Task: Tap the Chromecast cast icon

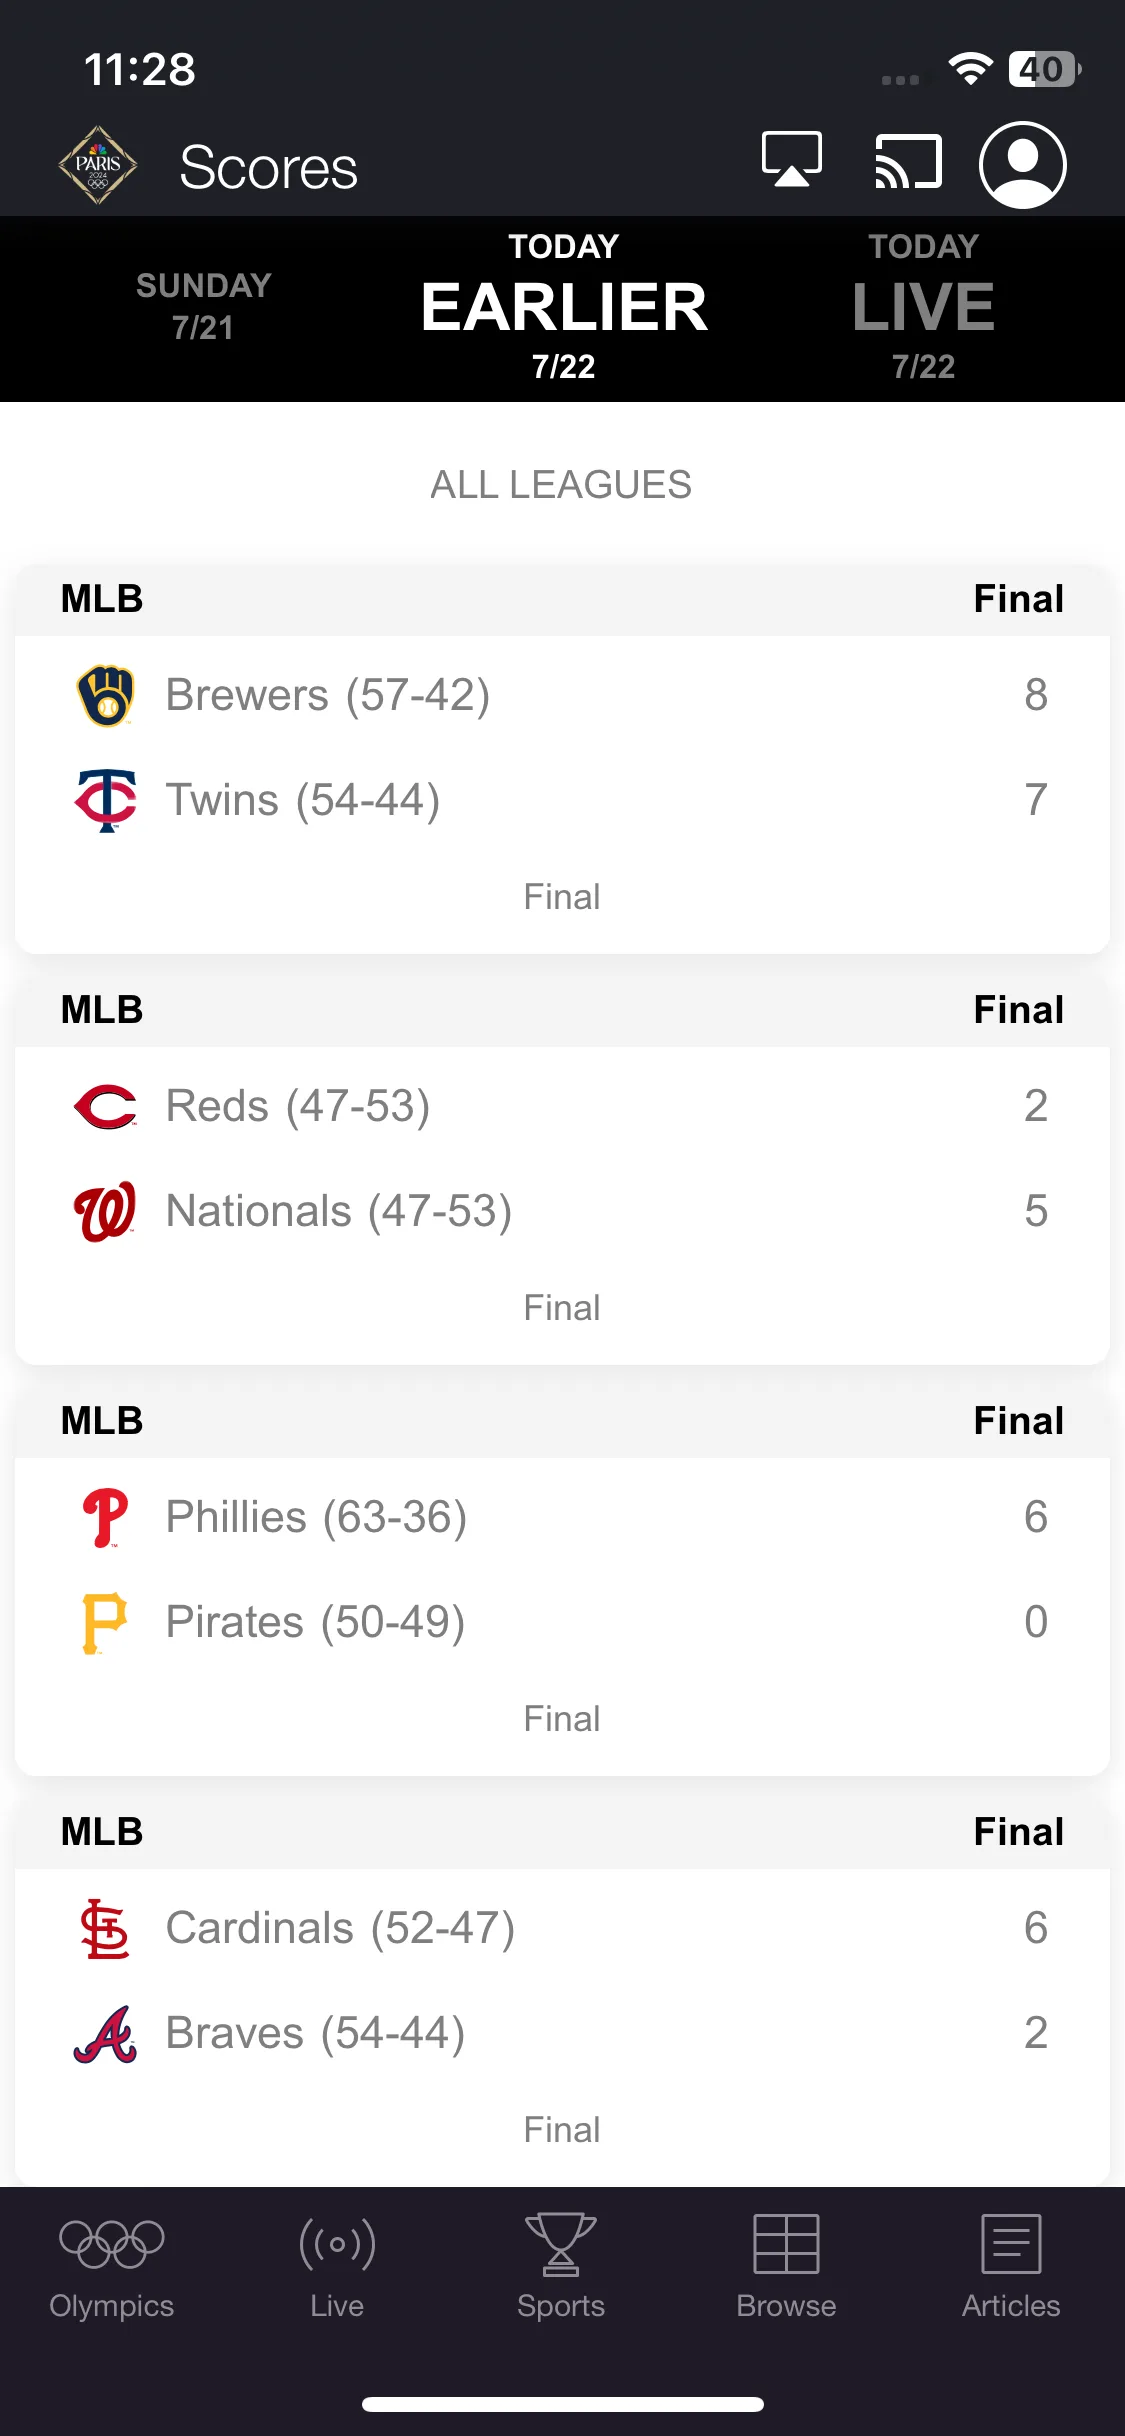Action: click(908, 161)
